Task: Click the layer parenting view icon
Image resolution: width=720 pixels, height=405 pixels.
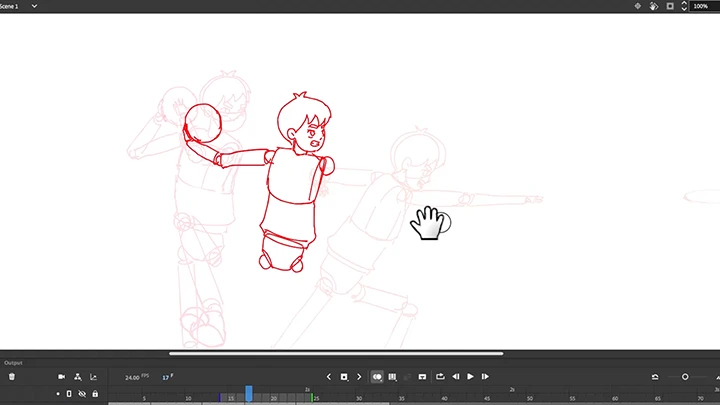Action: tap(78, 377)
